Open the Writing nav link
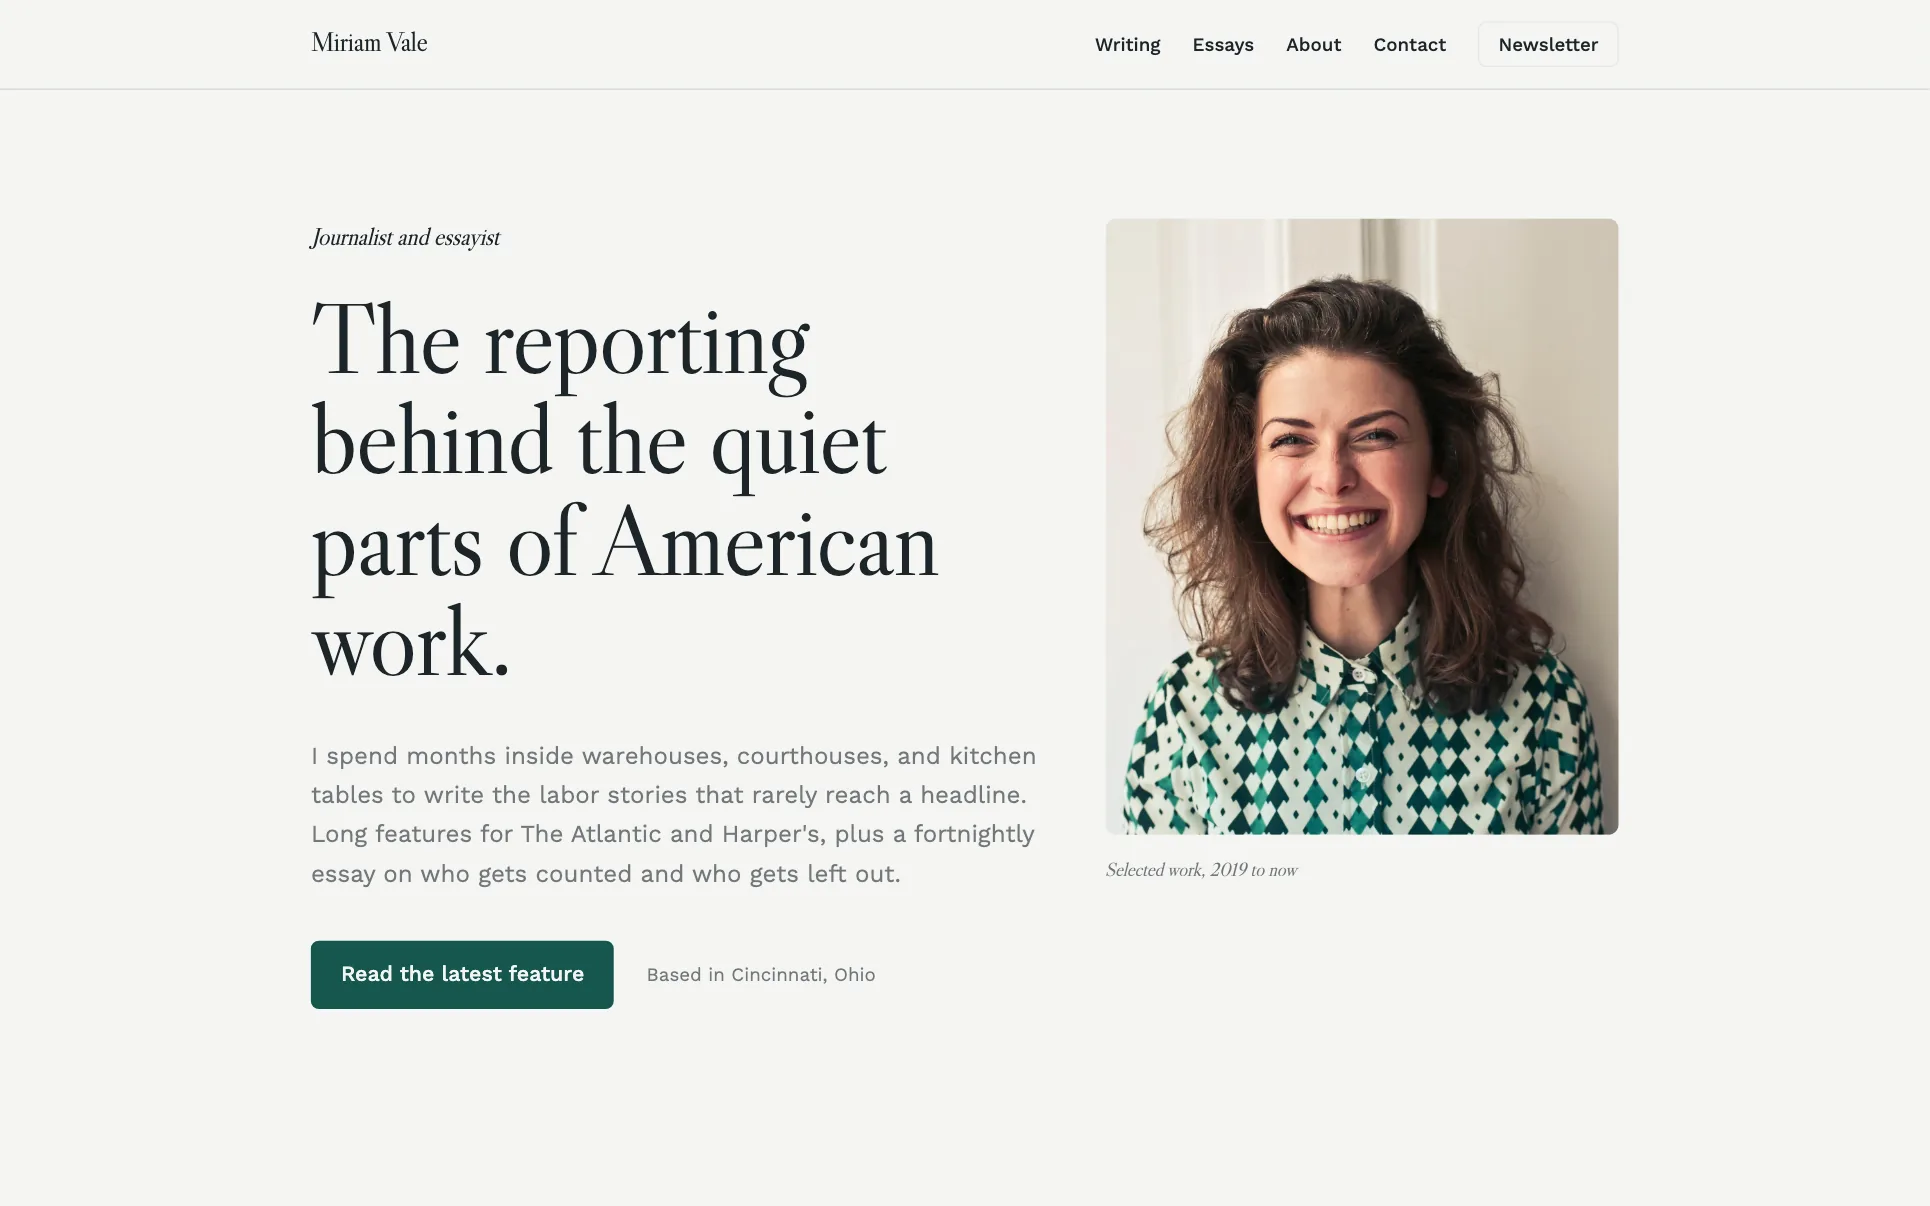Viewport: 1930px width, 1206px height. (x=1127, y=45)
